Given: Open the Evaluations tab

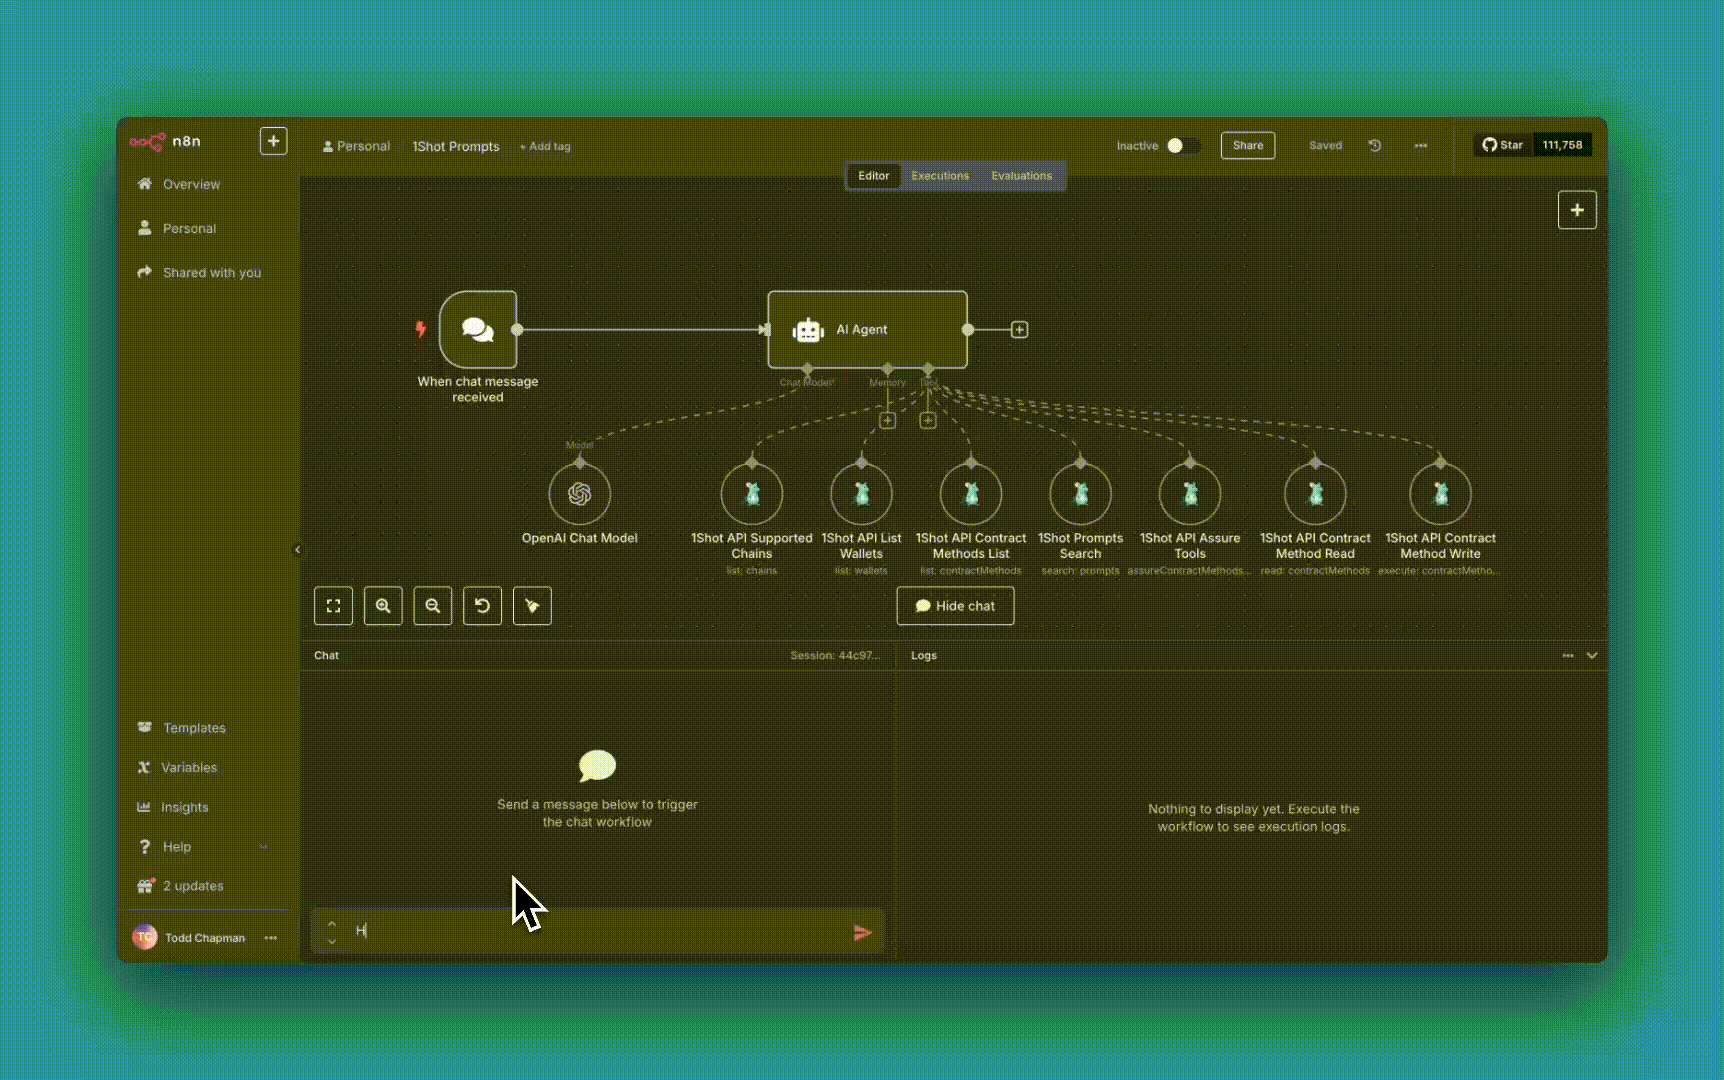Looking at the screenshot, I should click(1021, 176).
